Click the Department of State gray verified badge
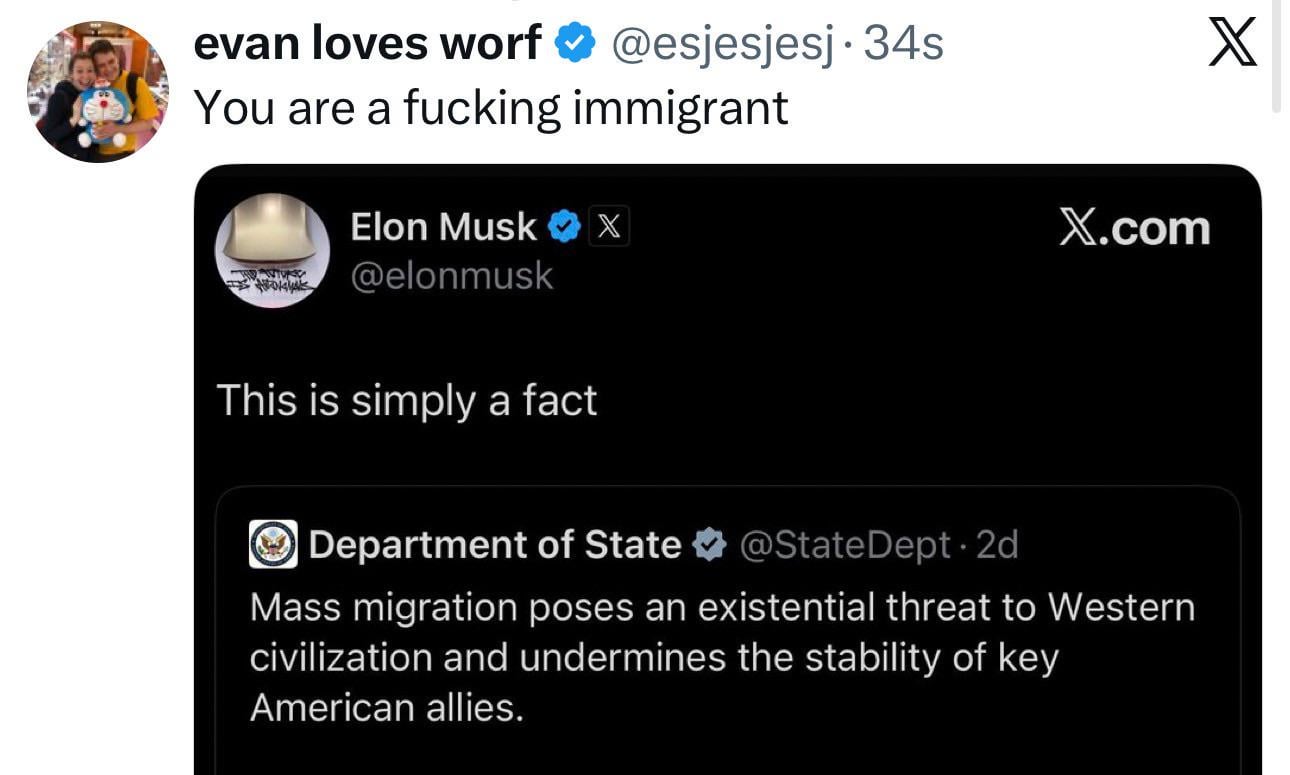The height and width of the screenshot is (775, 1290). point(709,545)
